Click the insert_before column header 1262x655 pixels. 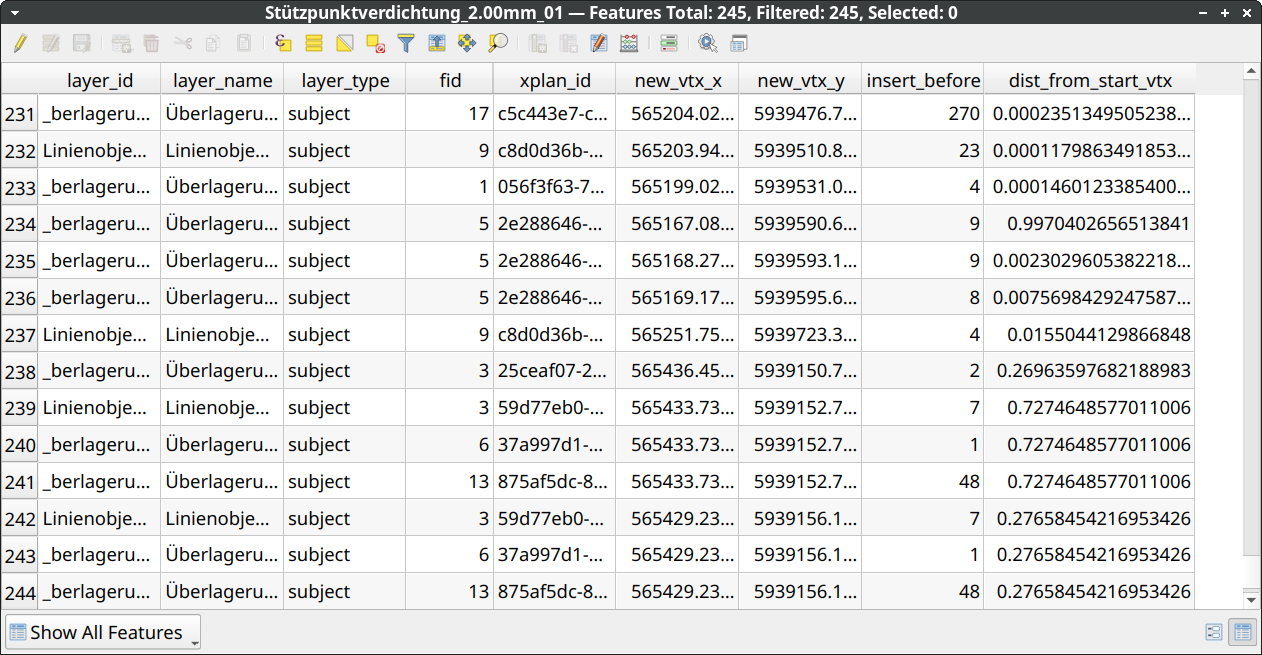(x=922, y=80)
